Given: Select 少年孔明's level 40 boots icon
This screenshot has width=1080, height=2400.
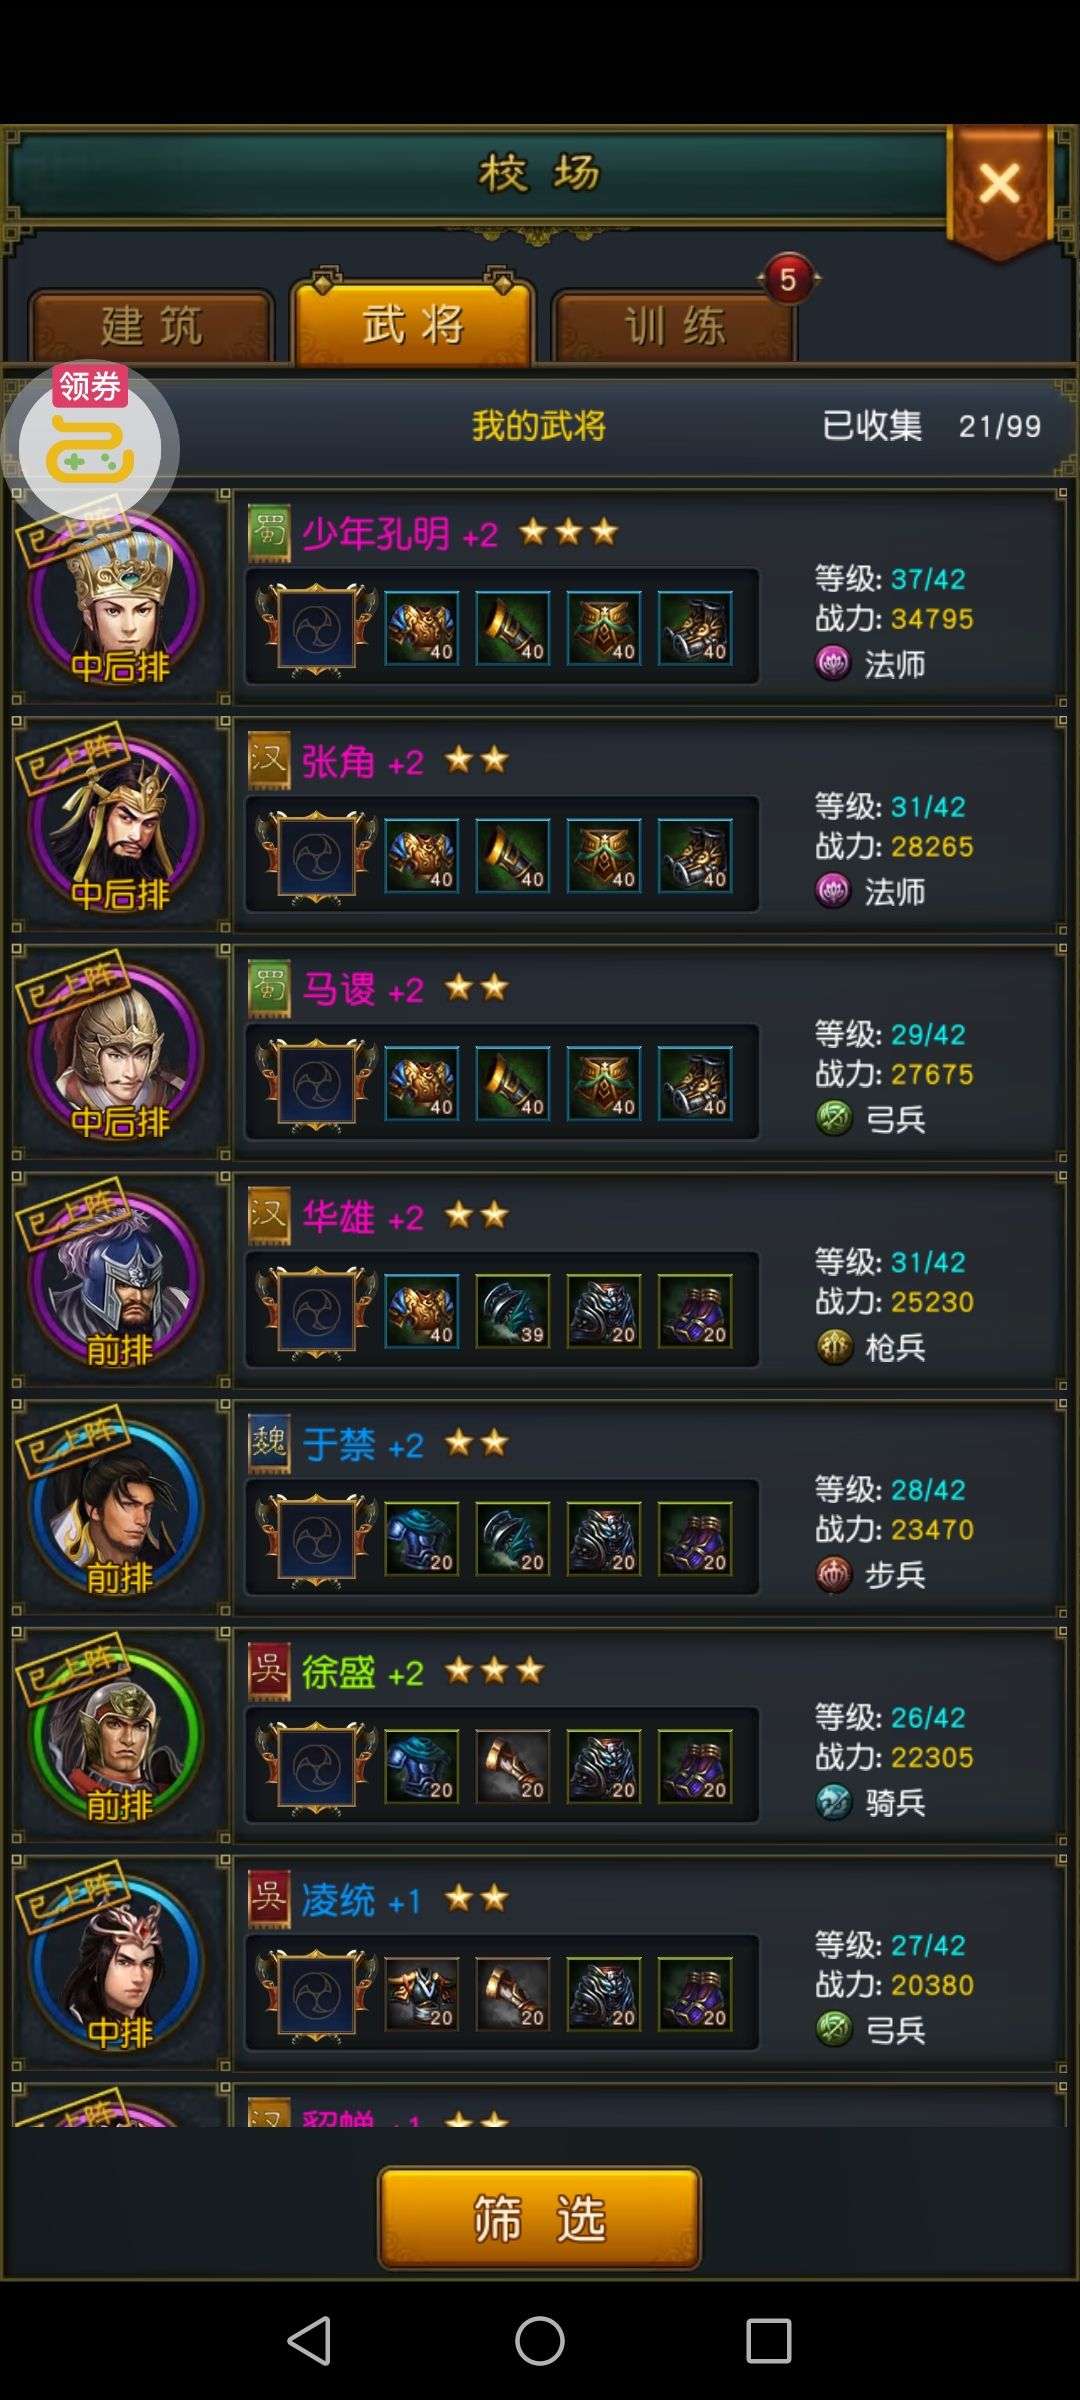Looking at the screenshot, I should tap(695, 629).
